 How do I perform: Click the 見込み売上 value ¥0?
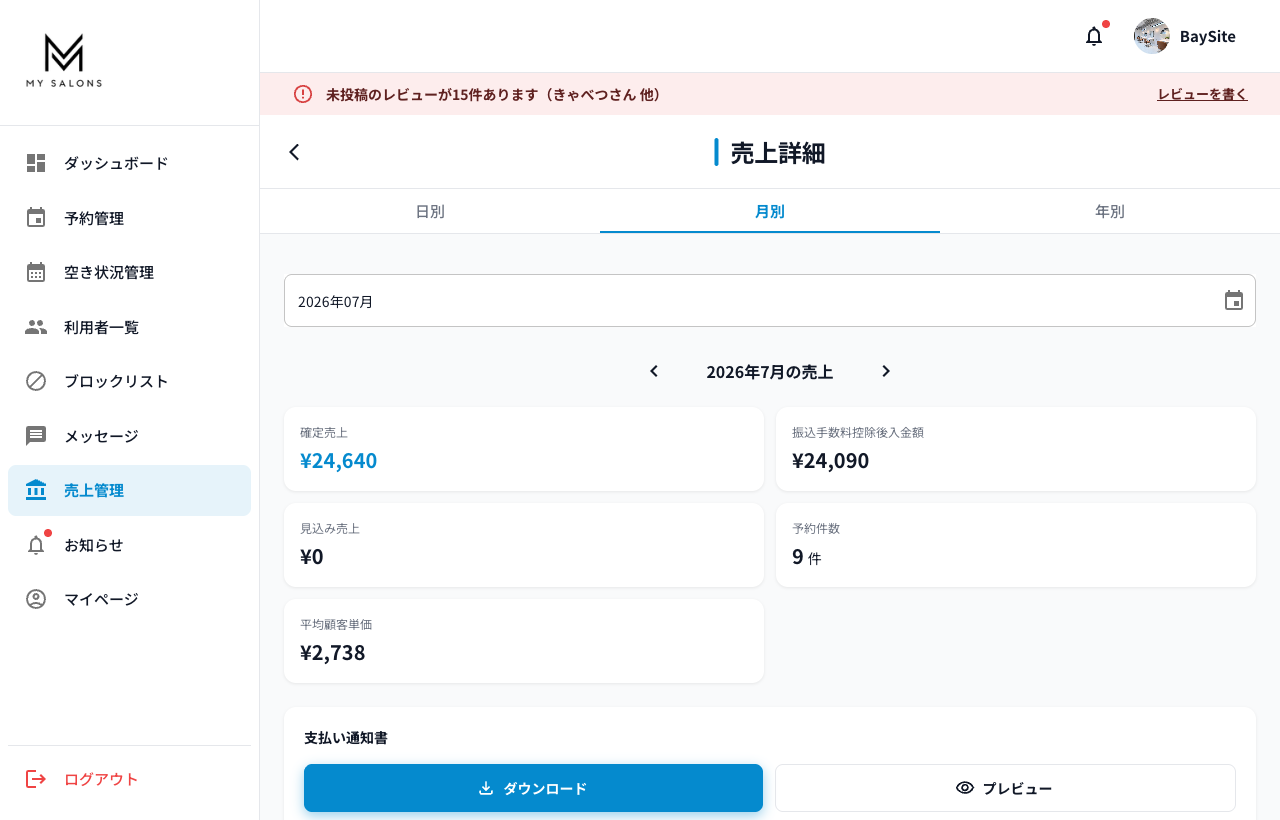coord(312,556)
